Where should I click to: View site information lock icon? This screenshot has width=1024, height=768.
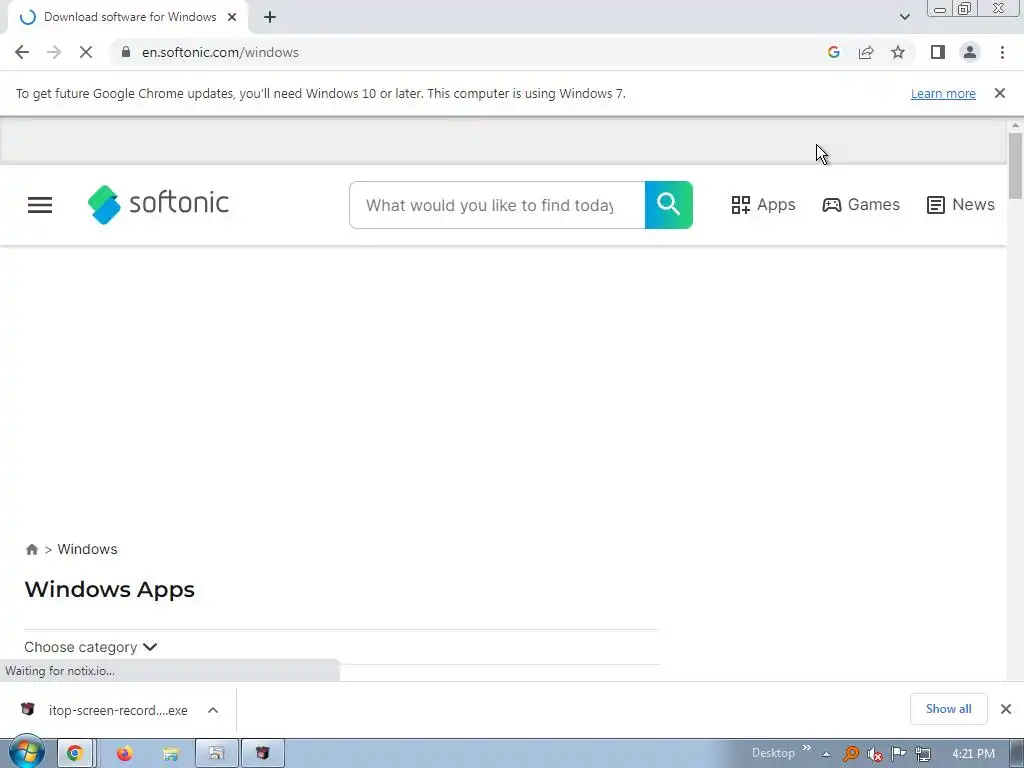pyautogui.click(x=126, y=52)
